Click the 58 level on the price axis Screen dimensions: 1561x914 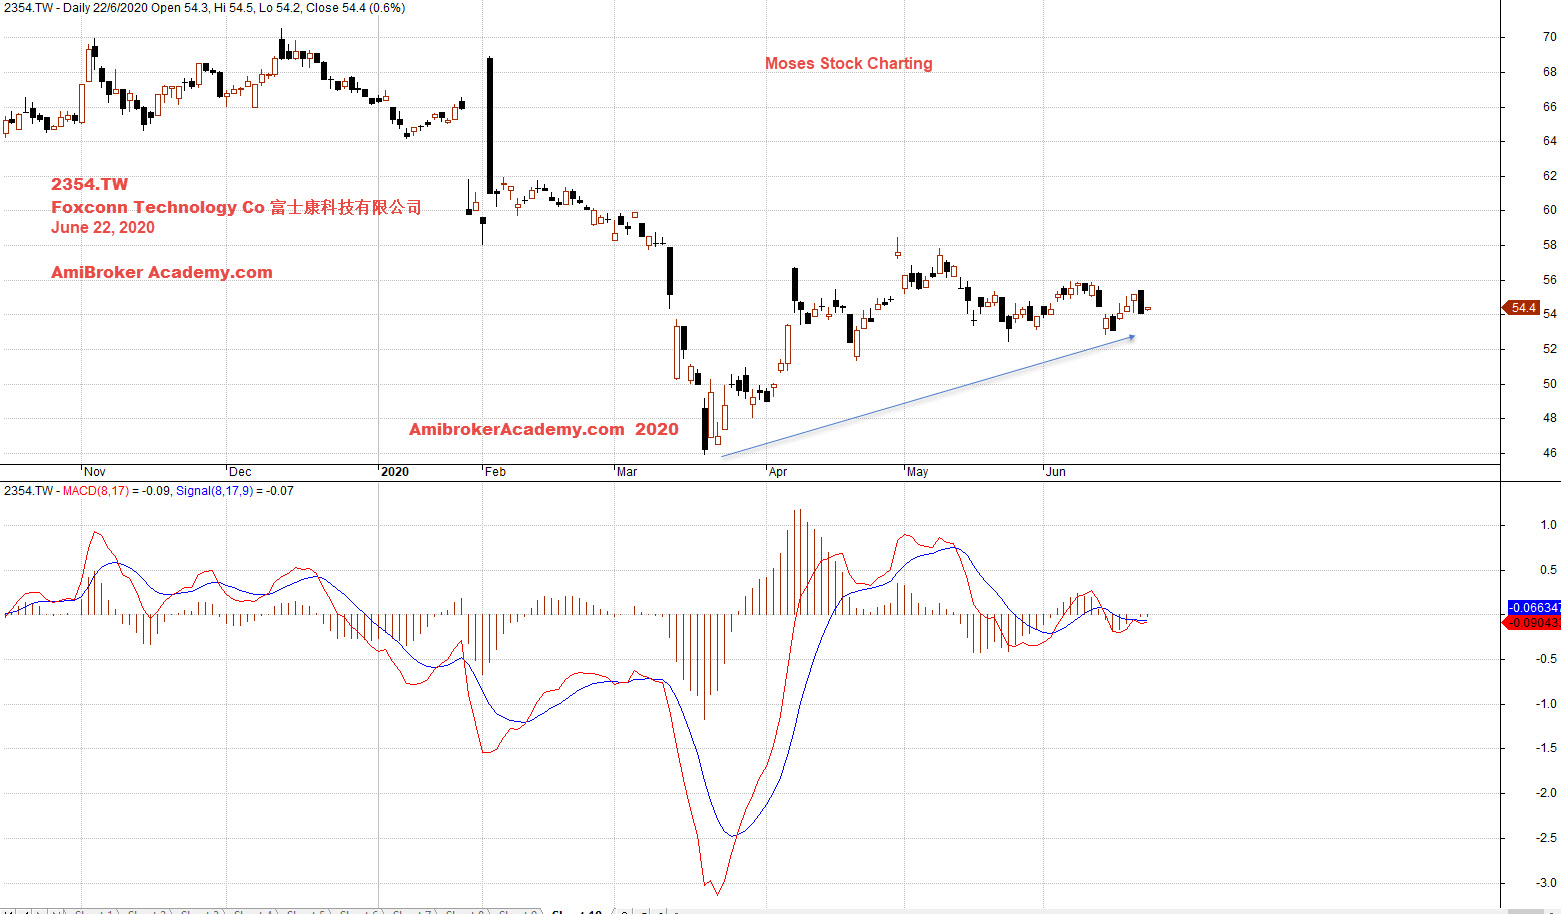coord(1549,245)
